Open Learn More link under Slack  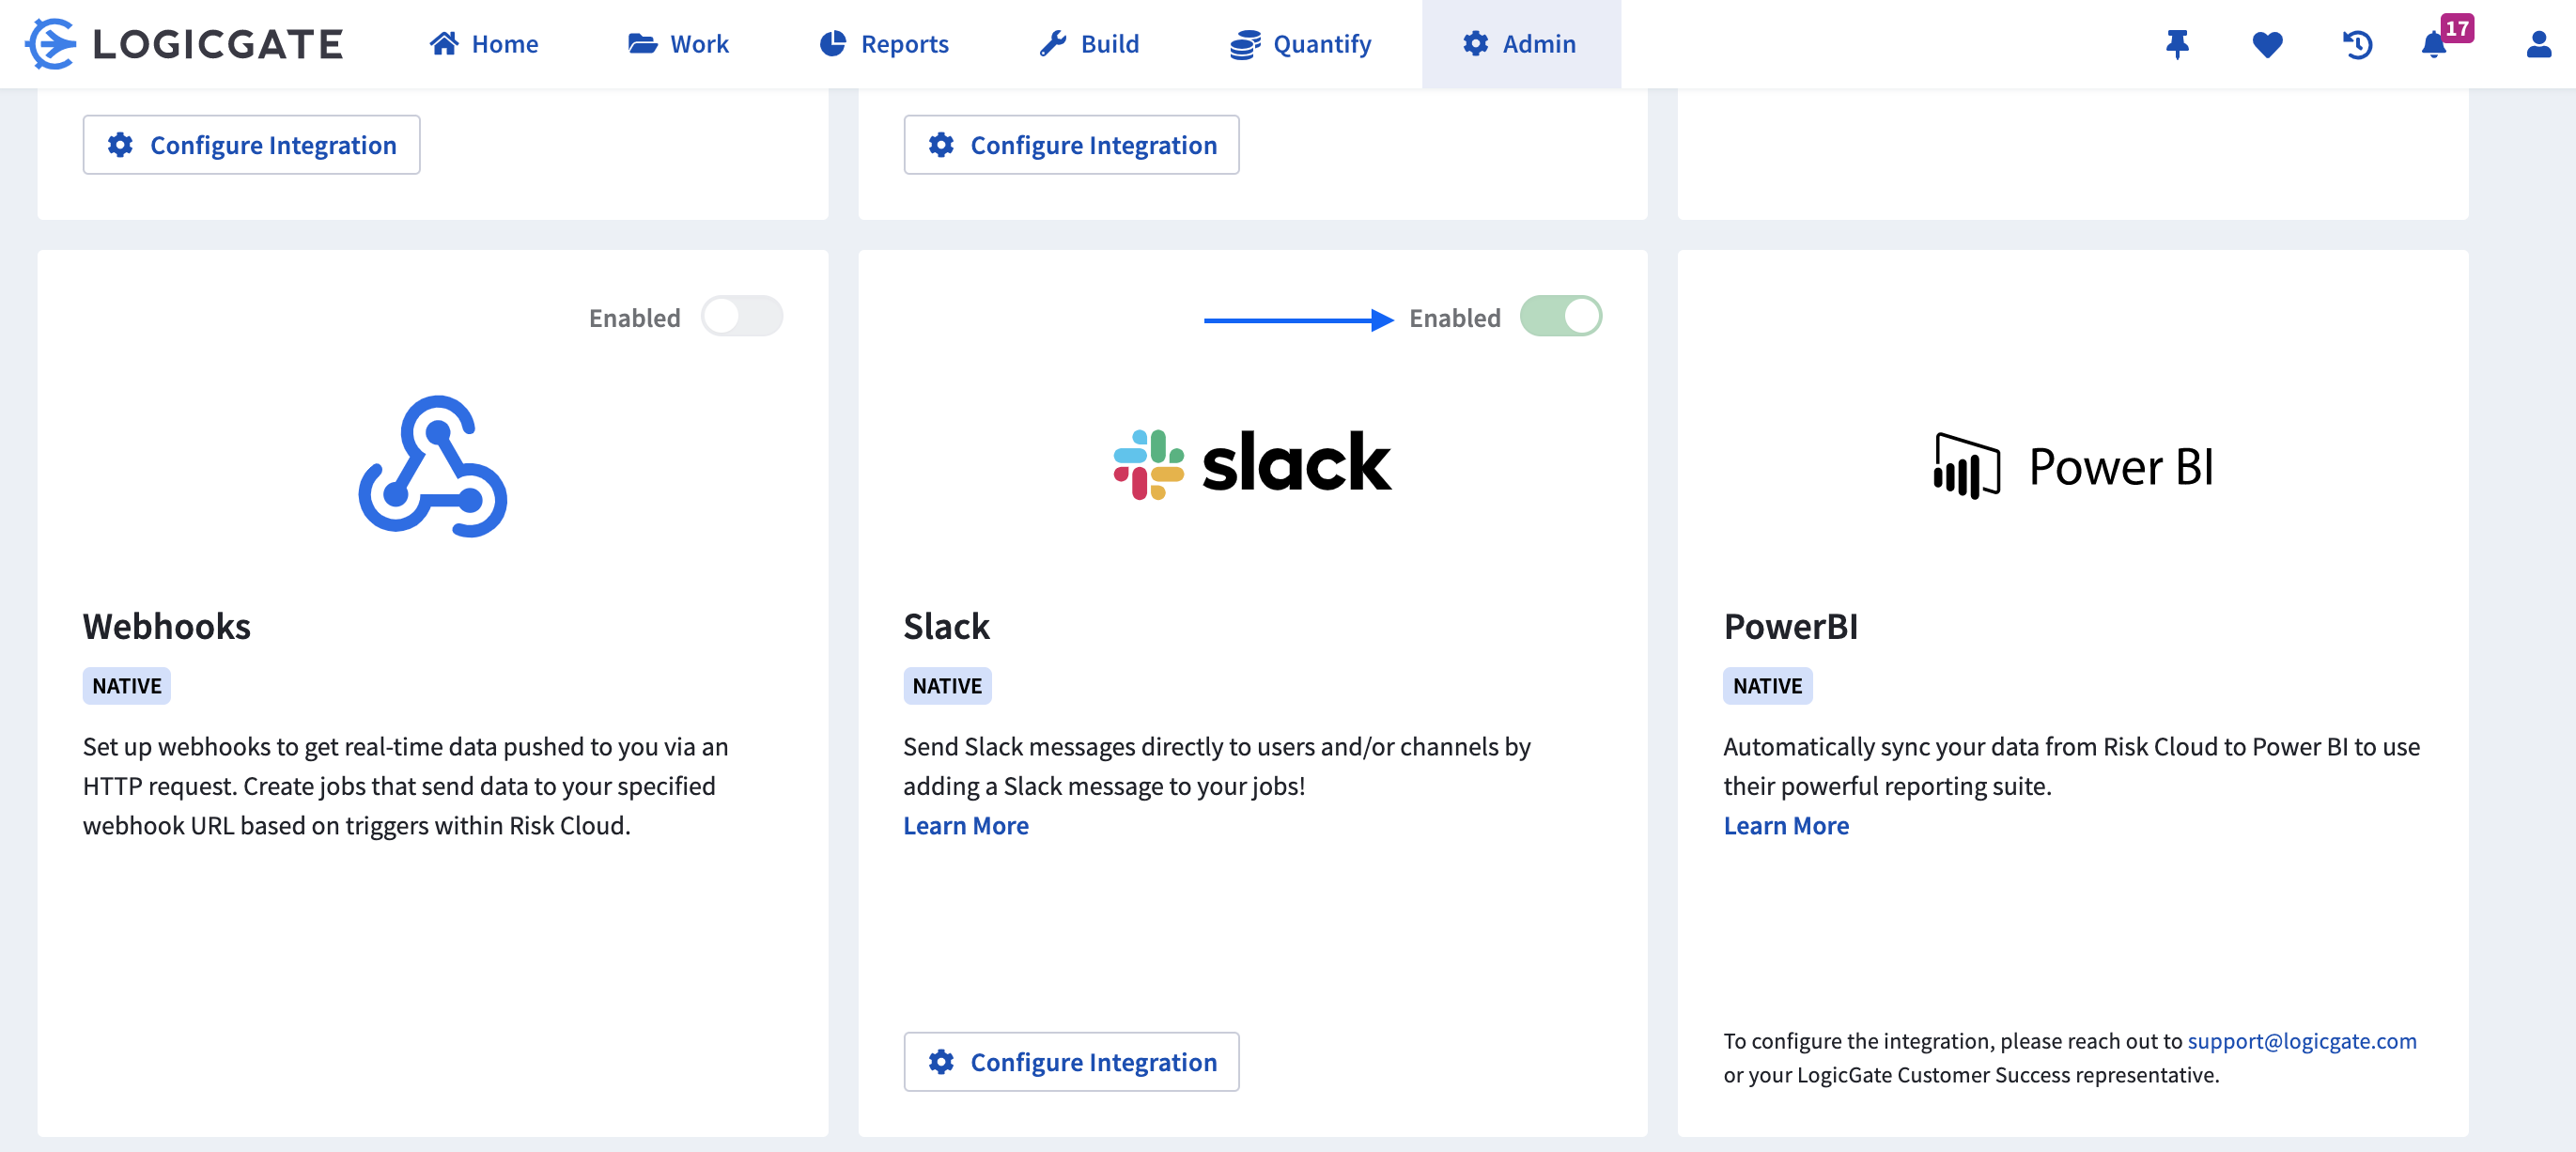click(x=965, y=825)
